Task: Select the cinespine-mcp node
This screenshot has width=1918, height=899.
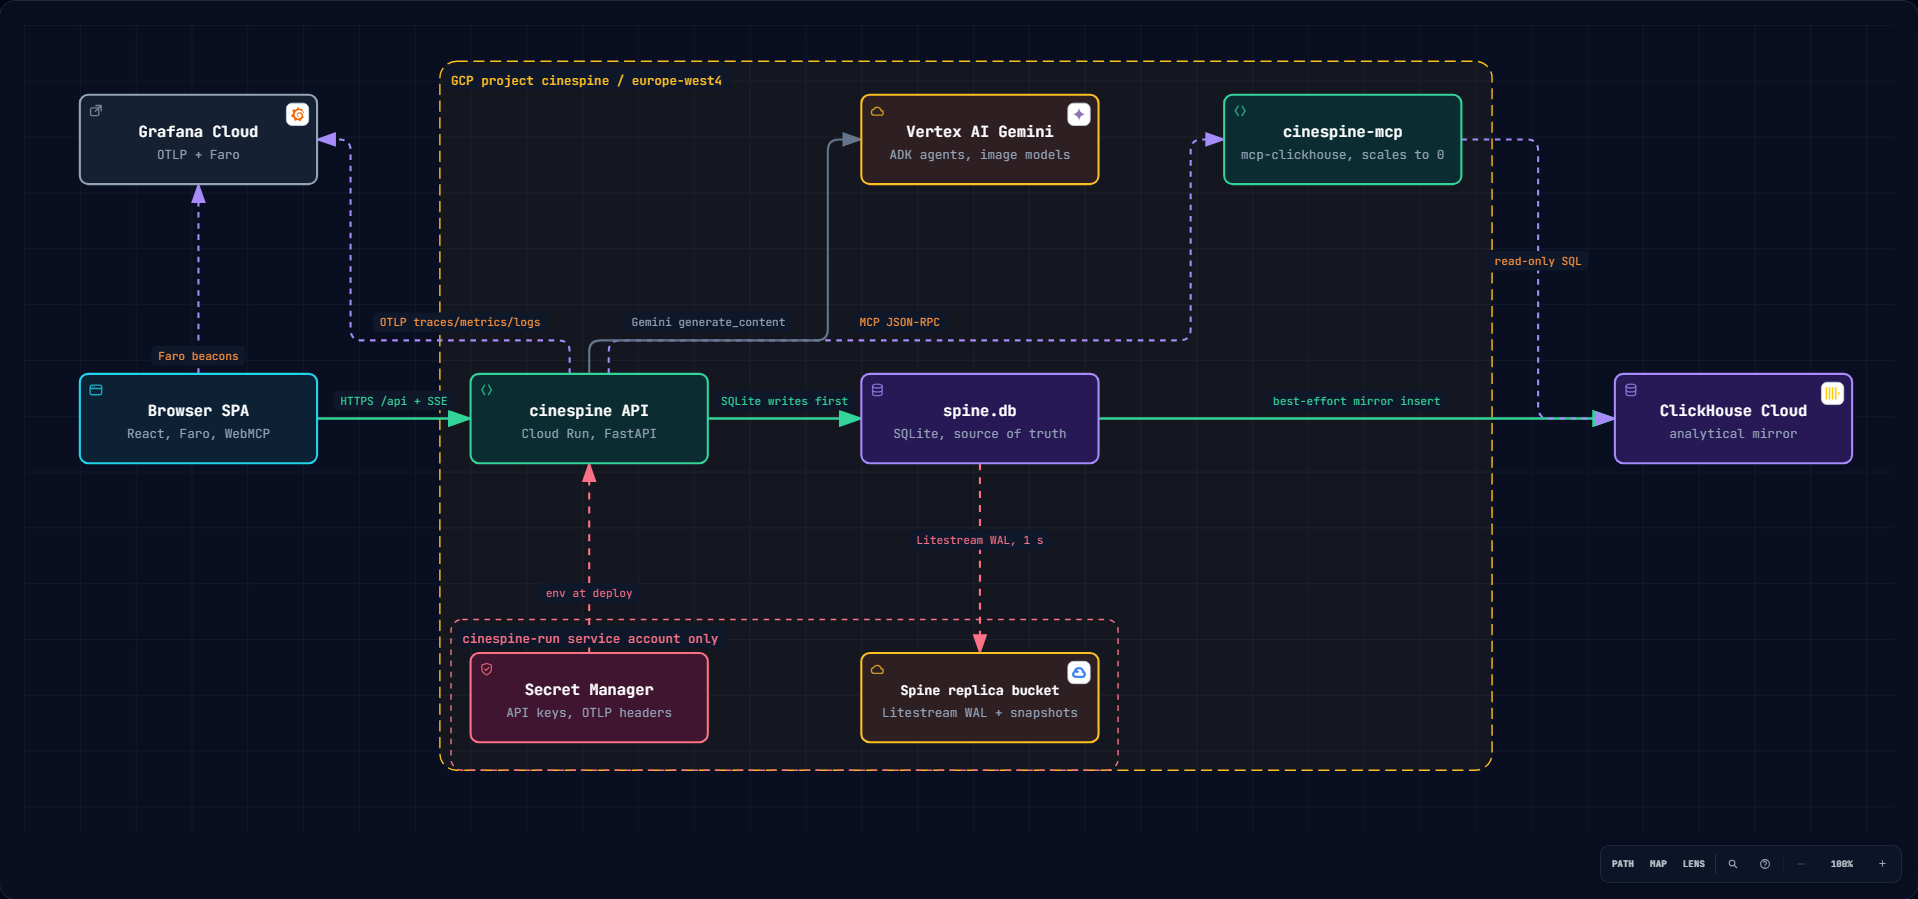Action: coord(1343,140)
